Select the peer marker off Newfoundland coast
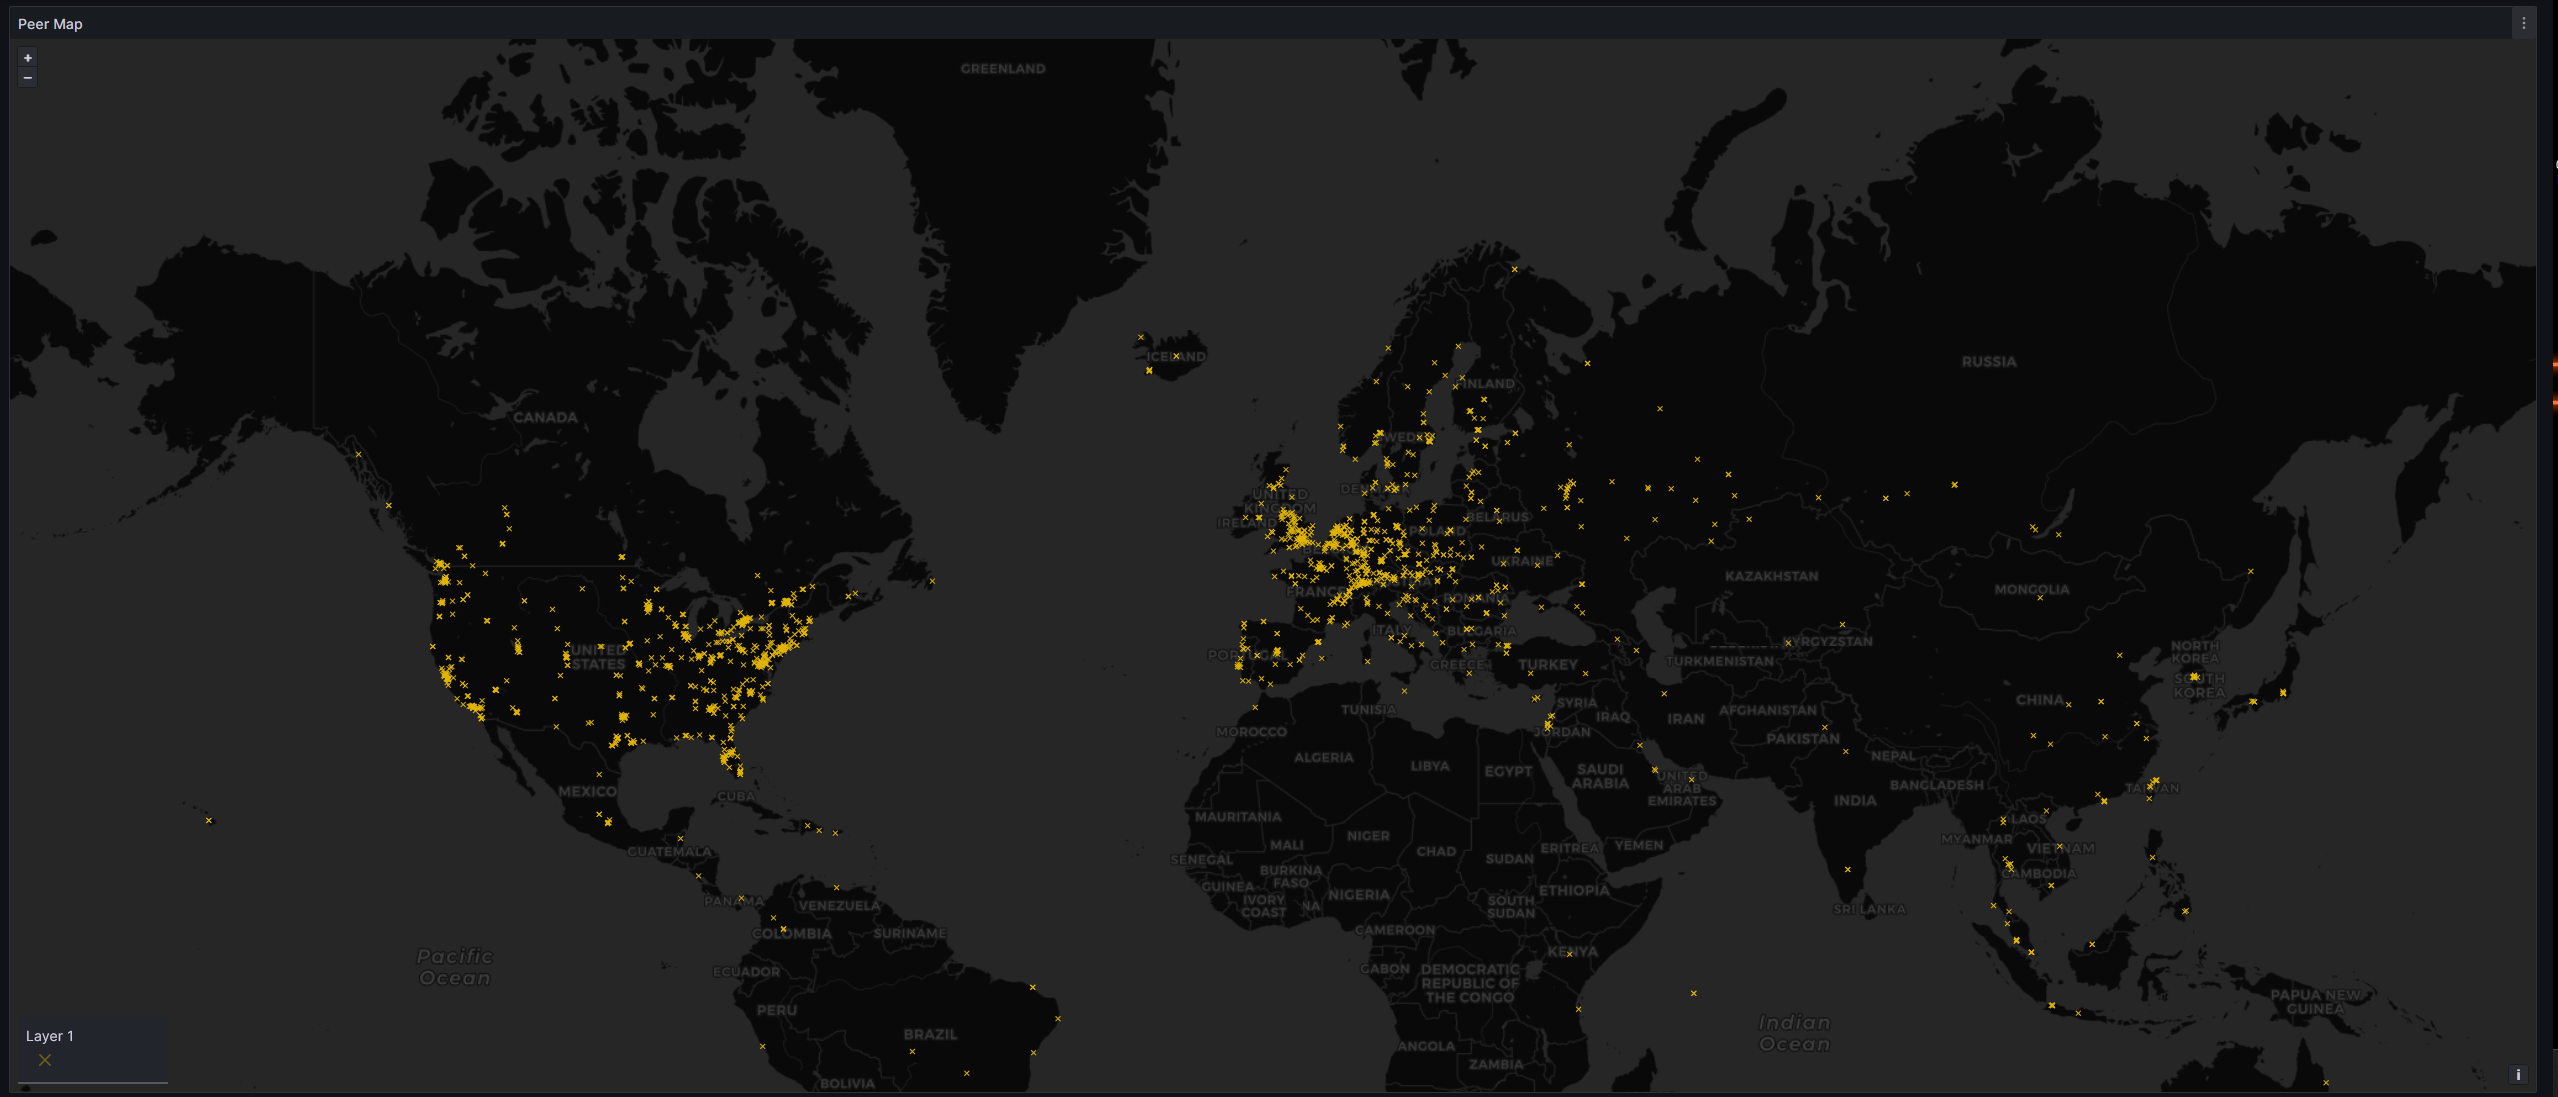2558x1097 pixels. coord(932,581)
